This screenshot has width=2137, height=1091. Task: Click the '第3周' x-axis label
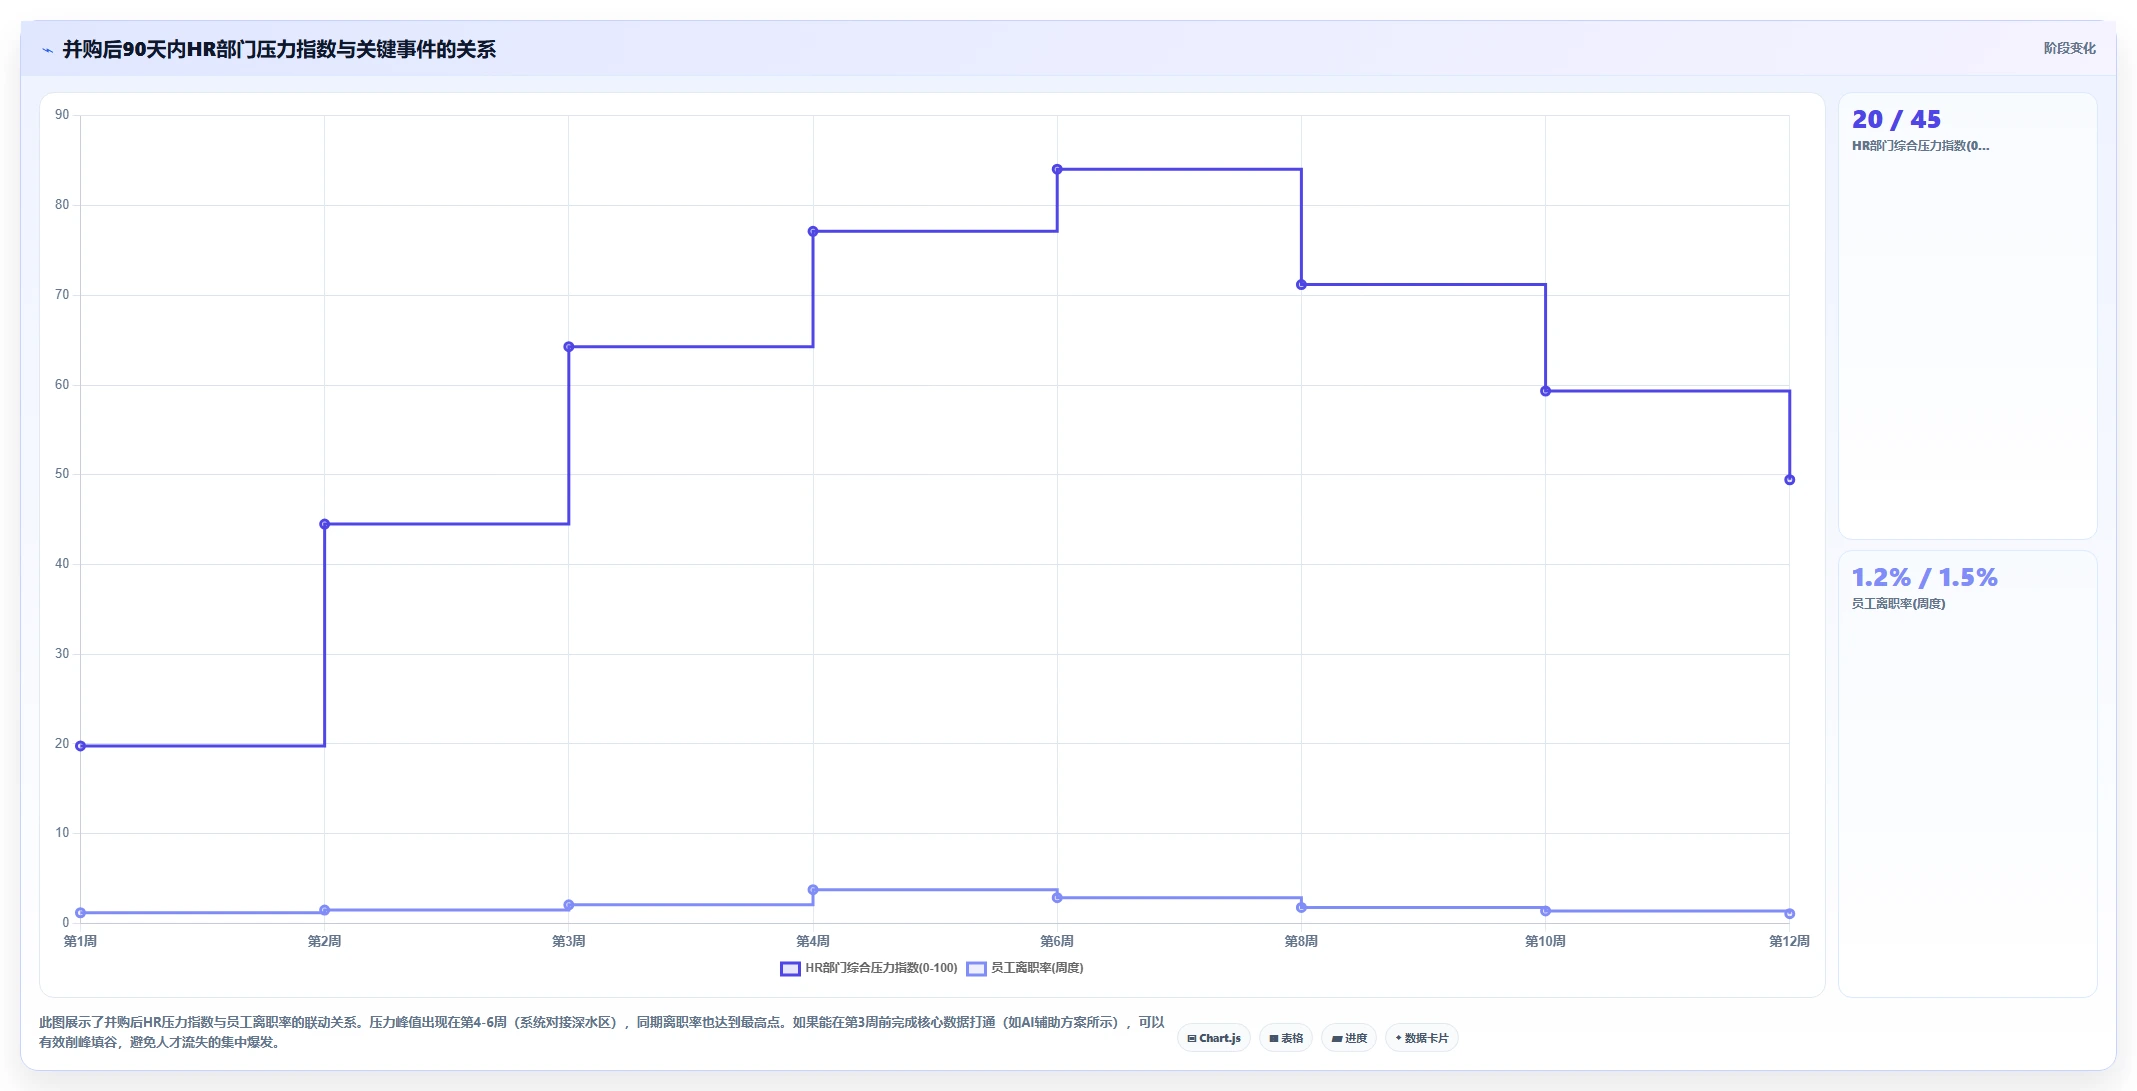click(x=569, y=941)
